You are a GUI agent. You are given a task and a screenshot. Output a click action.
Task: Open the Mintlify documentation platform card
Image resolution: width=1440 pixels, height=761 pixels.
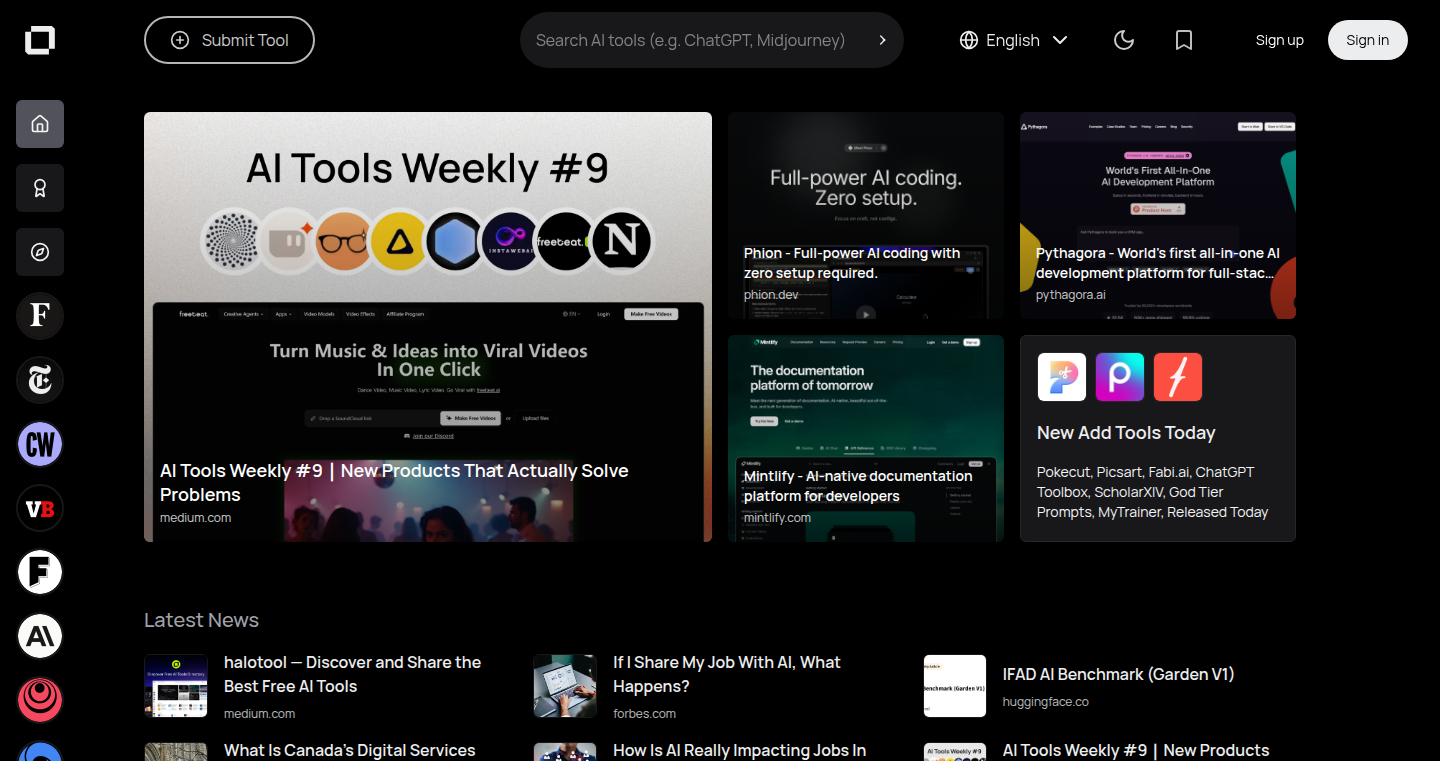tap(866, 438)
